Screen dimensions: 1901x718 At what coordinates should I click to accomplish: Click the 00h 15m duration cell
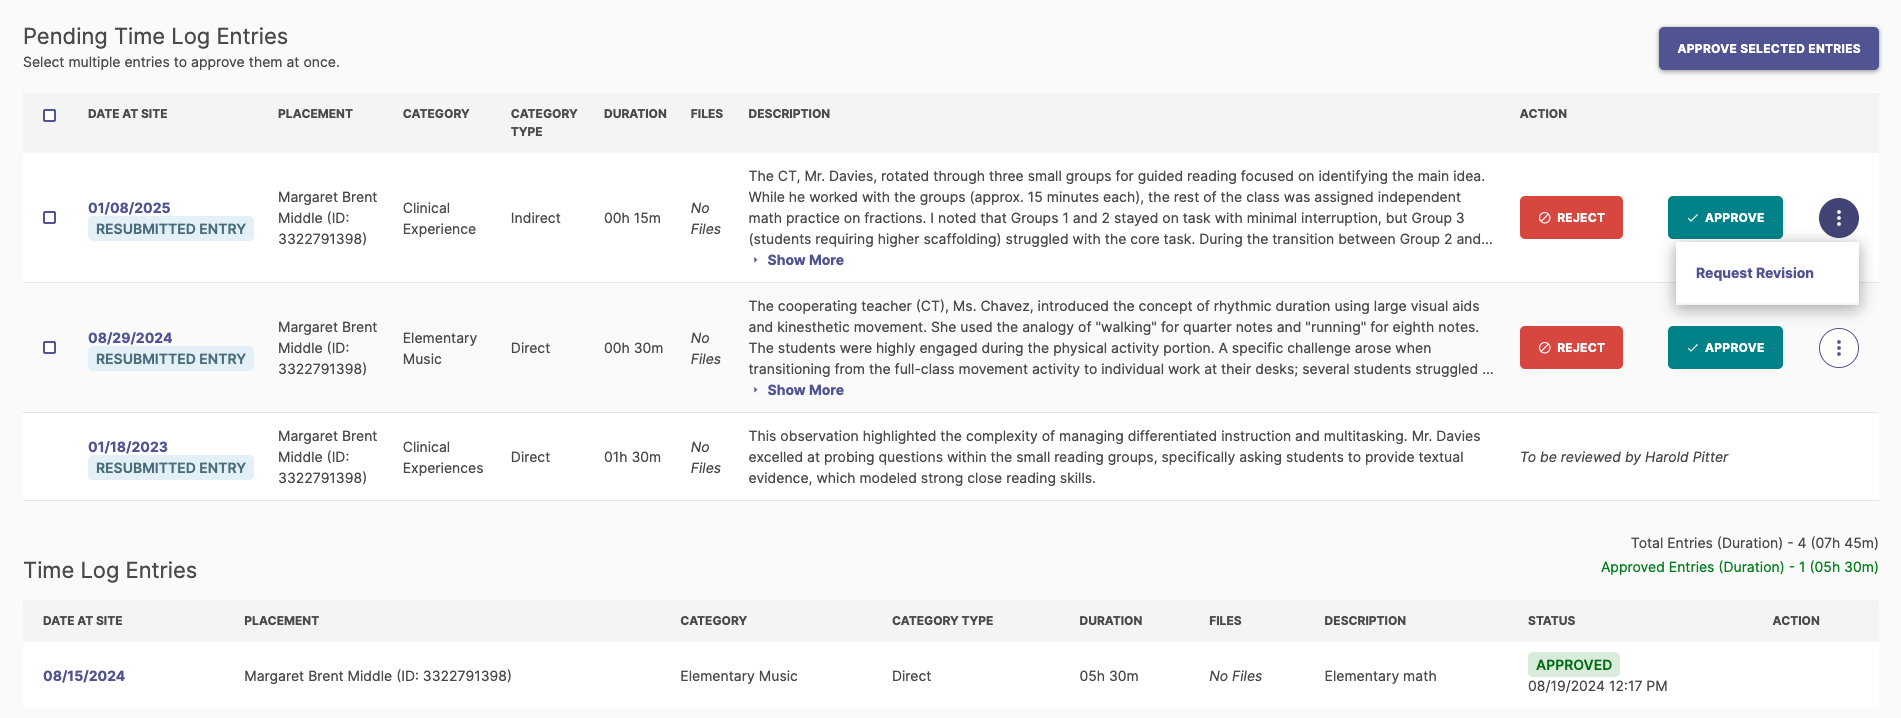(x=632, y=218)
